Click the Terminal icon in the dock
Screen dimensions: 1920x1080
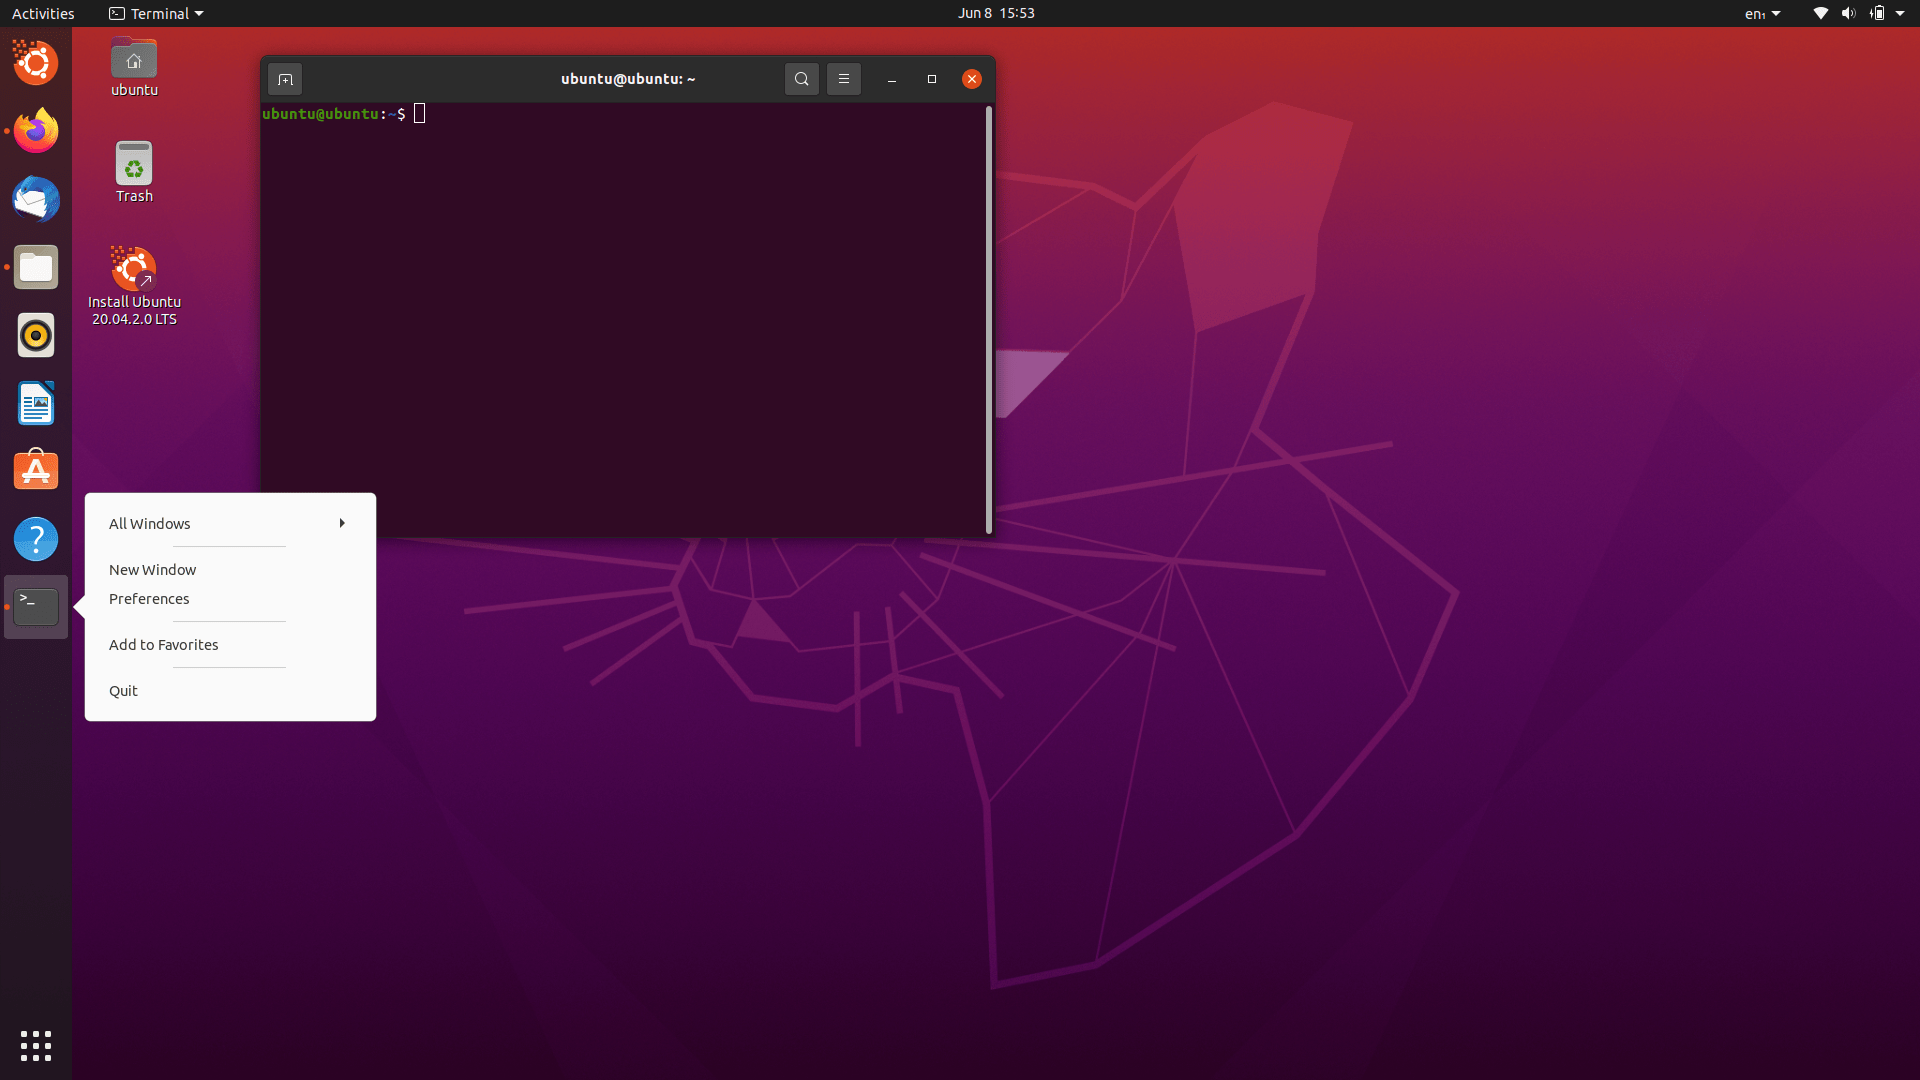point(36,607)
